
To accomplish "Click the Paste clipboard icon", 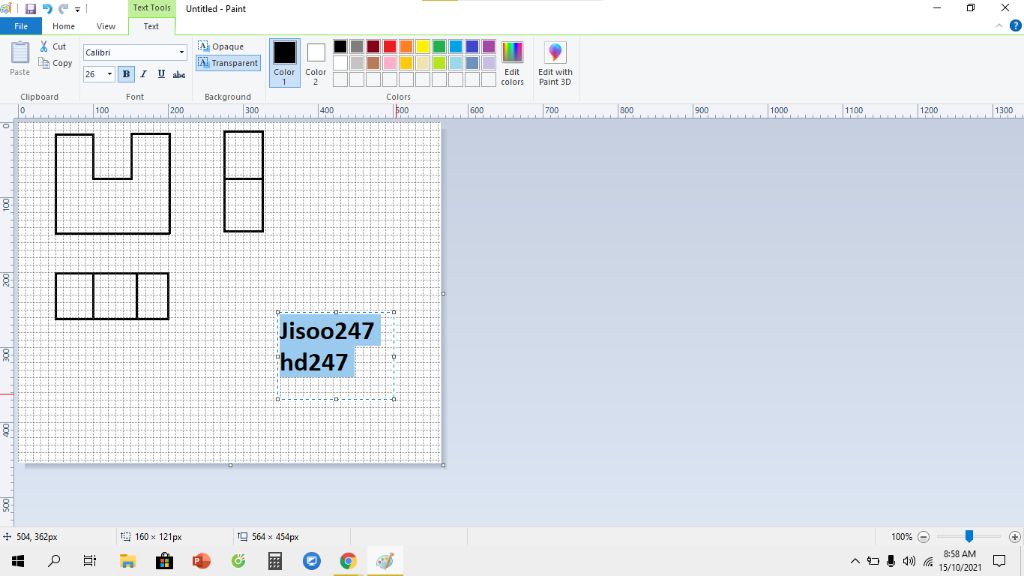I will (x=20, y=58).
